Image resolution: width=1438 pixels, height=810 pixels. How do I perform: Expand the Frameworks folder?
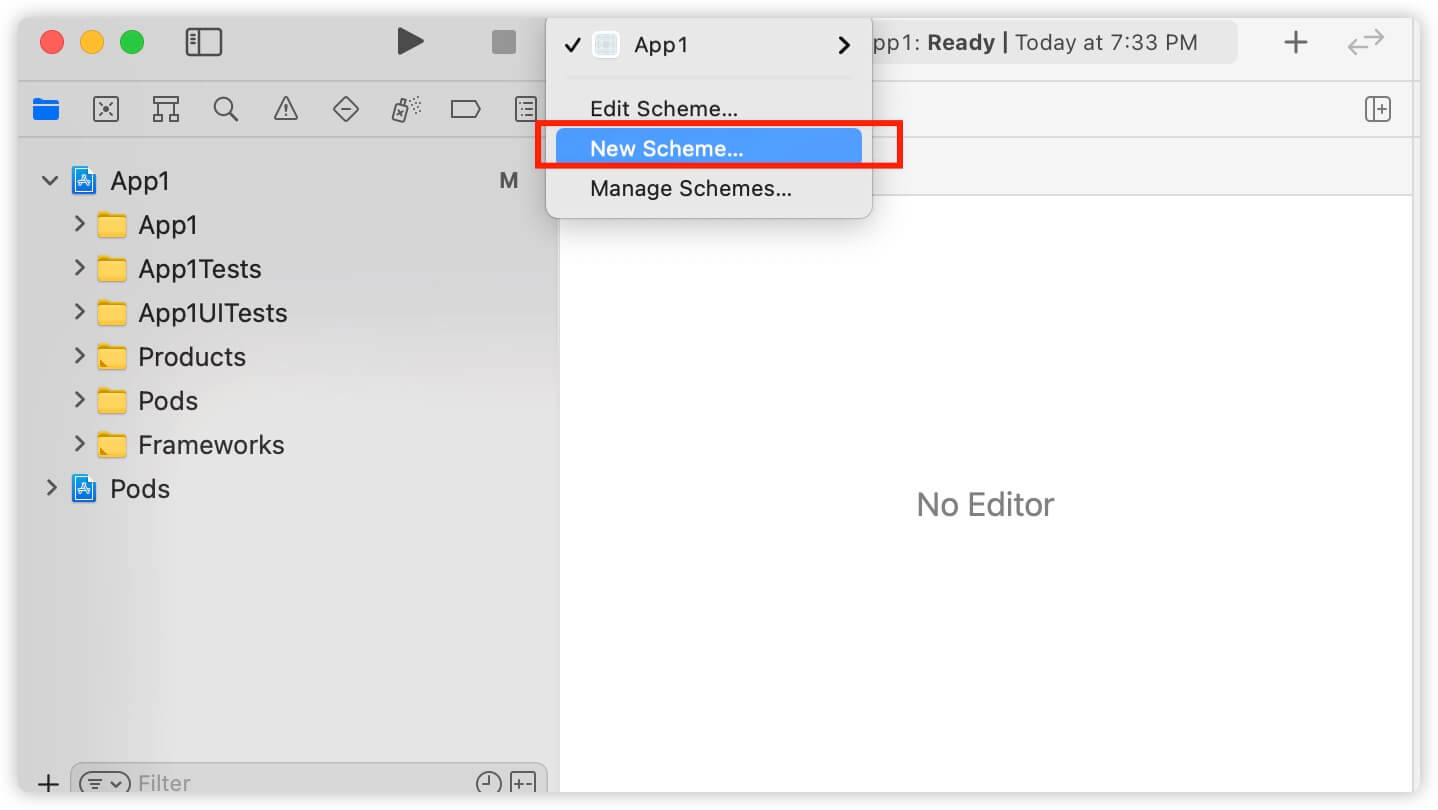point(80,444)
